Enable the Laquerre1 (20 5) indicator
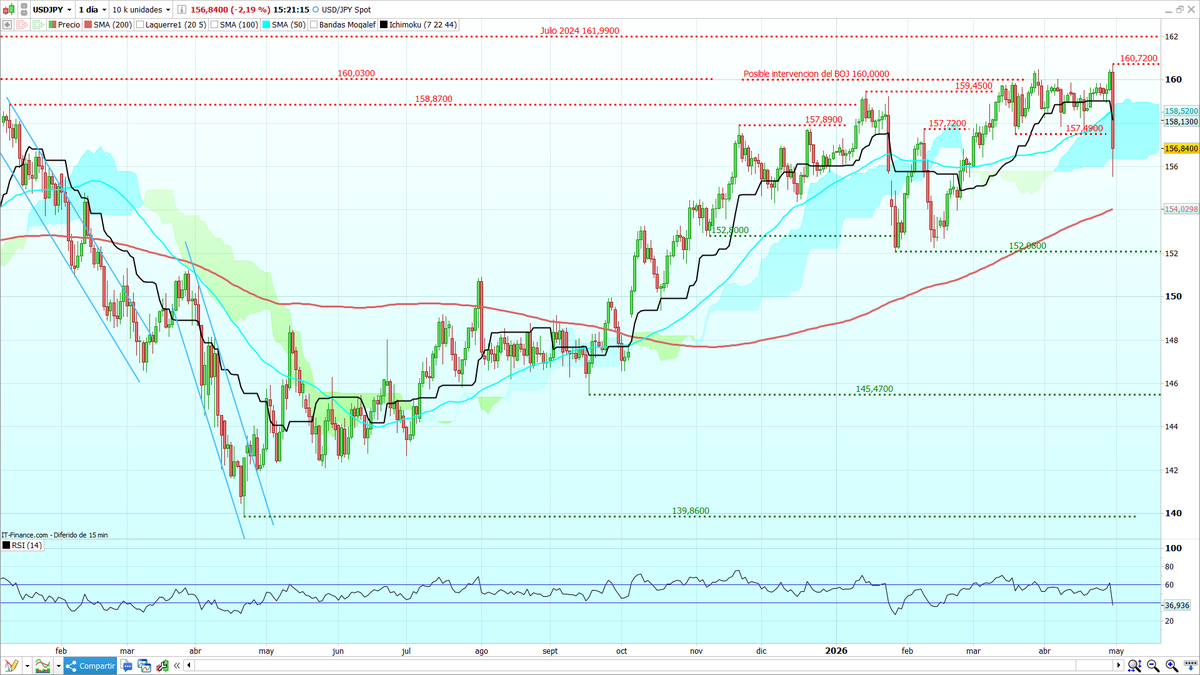The width and height of the screenshot is (1200, 675). pyautogui.click(x=171, y=24)
